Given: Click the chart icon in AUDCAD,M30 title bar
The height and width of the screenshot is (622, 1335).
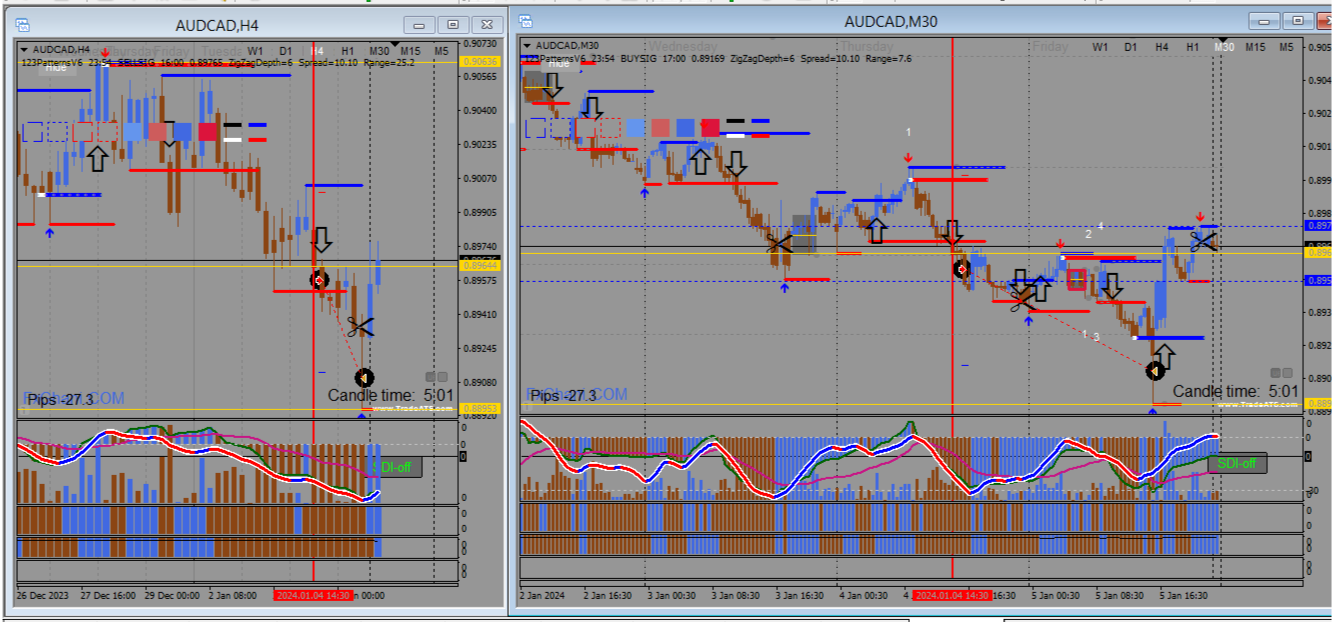Looking at the screenshot, I should [526, 21].
